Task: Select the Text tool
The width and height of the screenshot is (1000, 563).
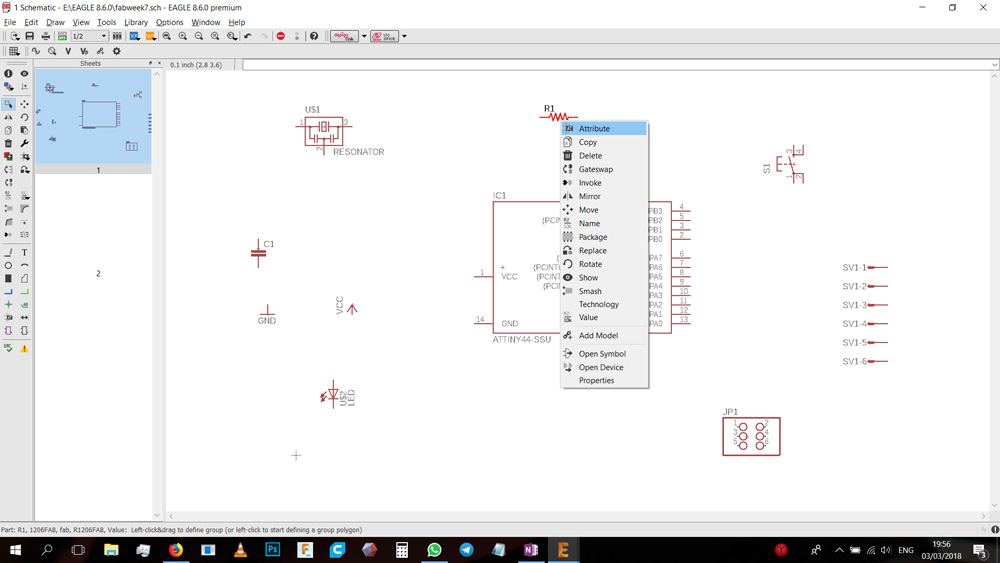Action: click(24, 252)
